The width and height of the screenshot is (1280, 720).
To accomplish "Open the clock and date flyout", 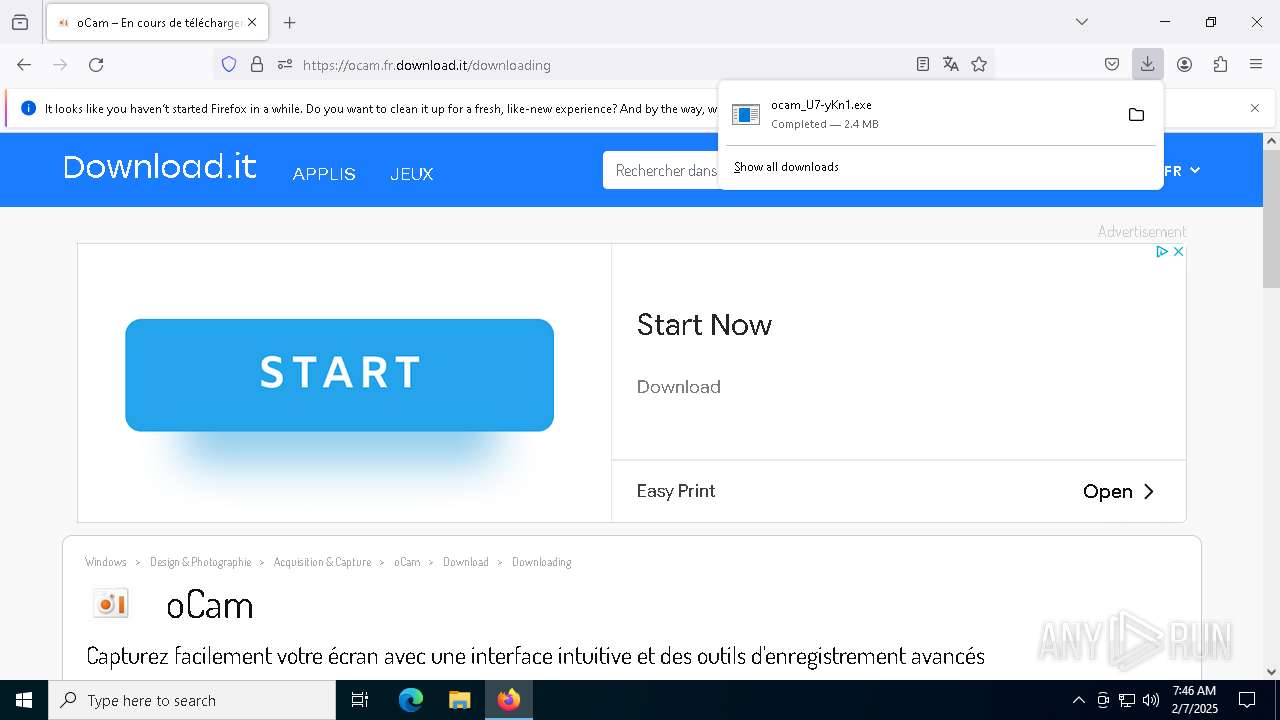I will pos(1195,700).
